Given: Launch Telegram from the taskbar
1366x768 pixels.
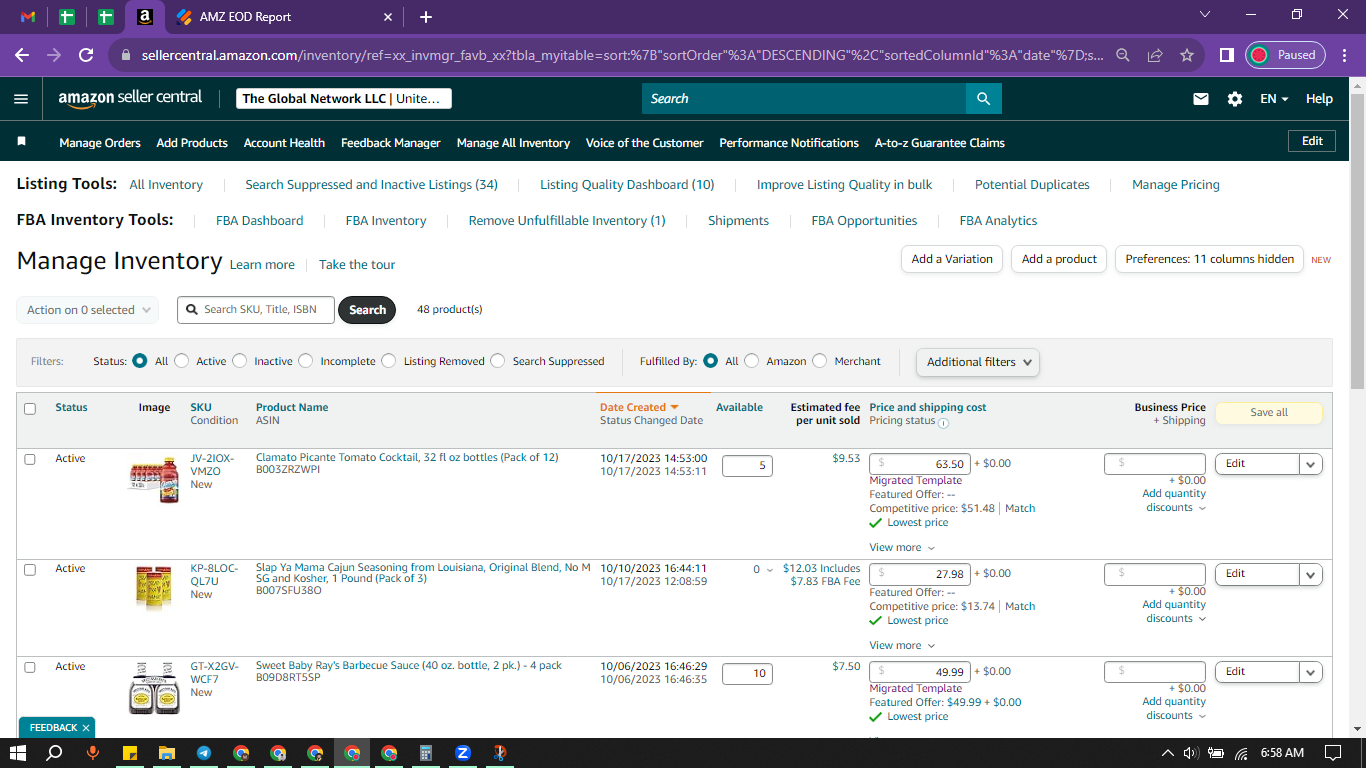Looking at the screenshot, I should pos(204,753).
